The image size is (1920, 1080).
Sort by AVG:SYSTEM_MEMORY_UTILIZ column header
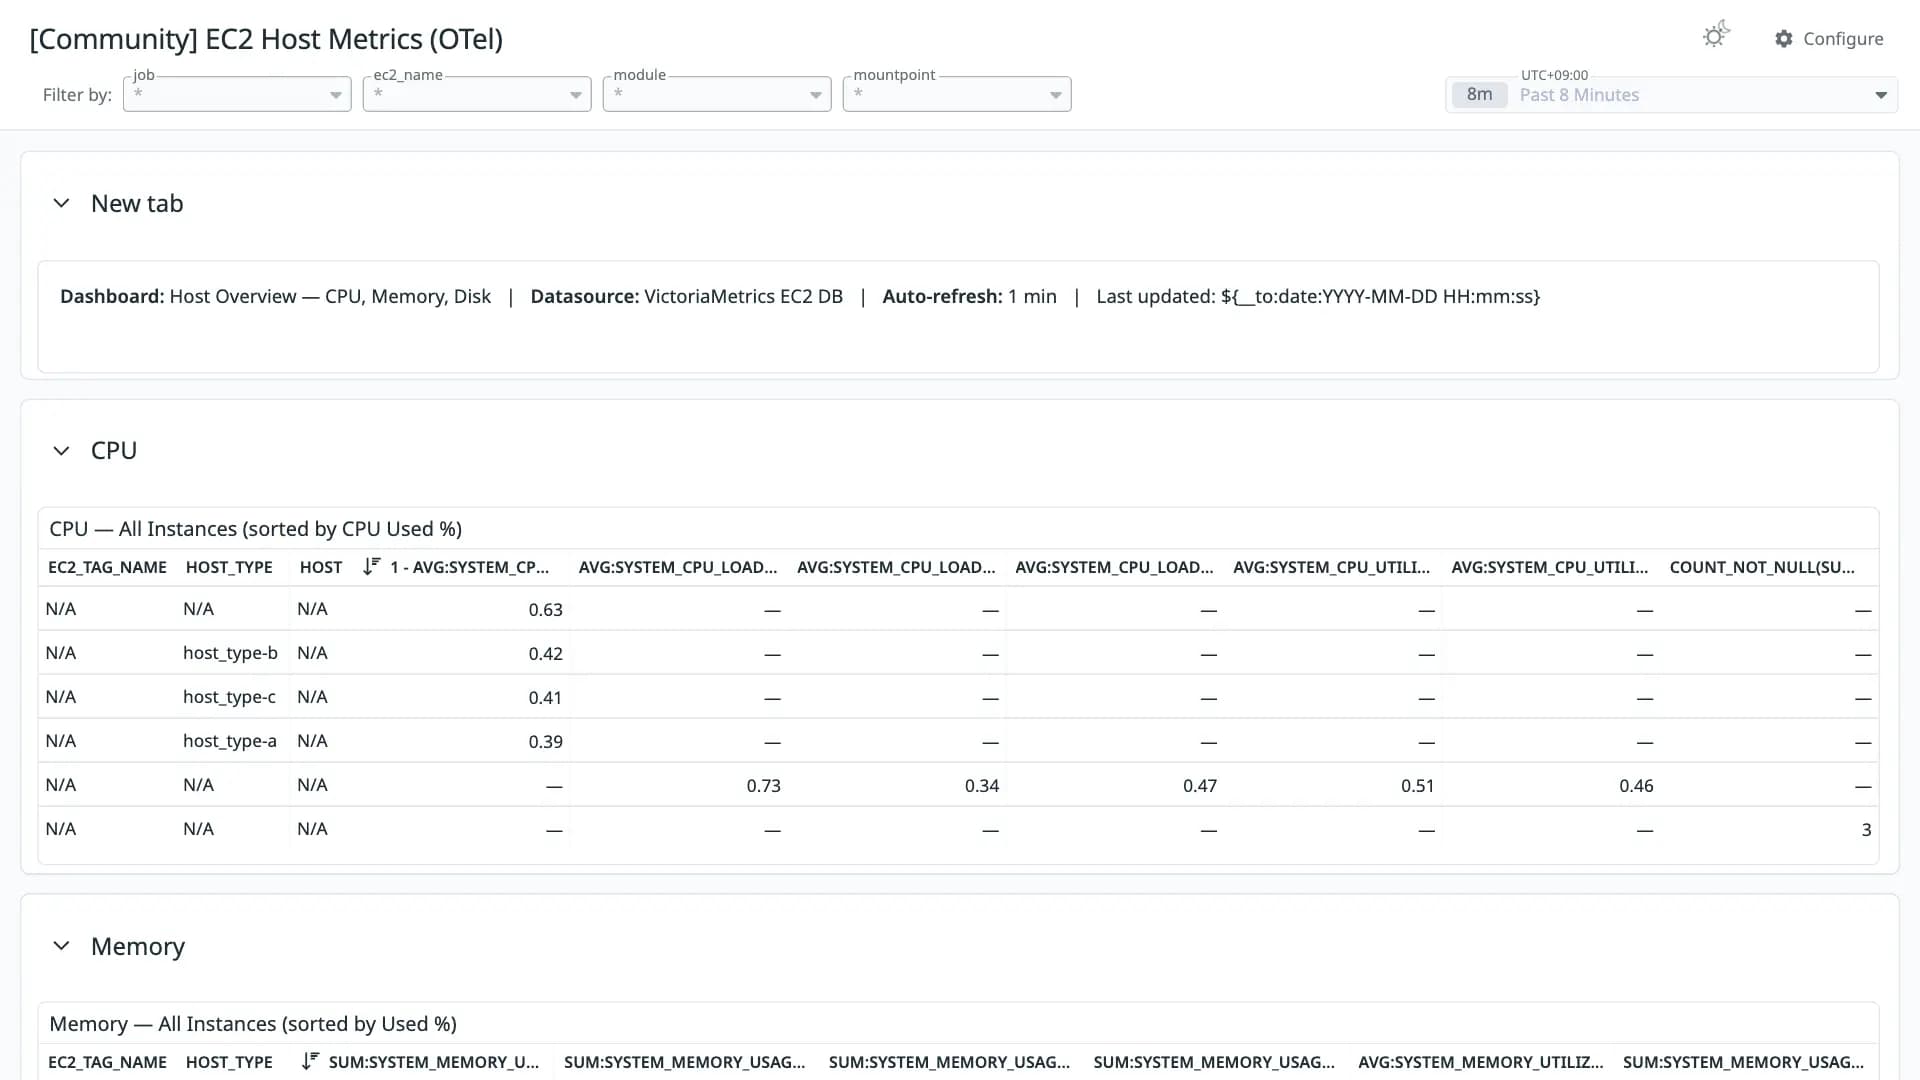[x=1480, y=1062]
